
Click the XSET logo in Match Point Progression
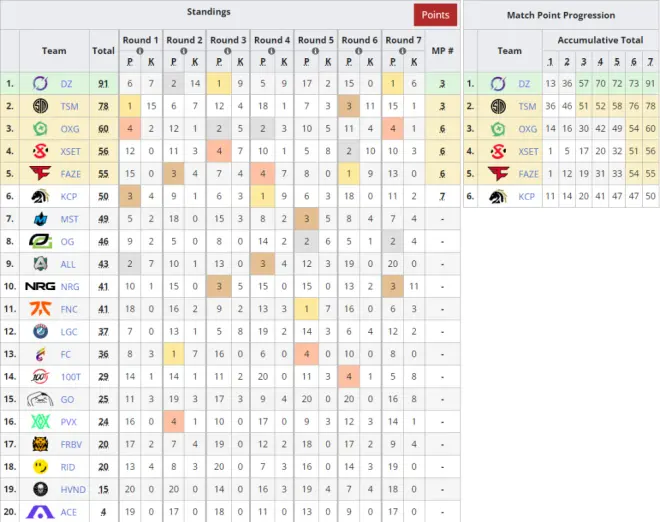(498, 151)
